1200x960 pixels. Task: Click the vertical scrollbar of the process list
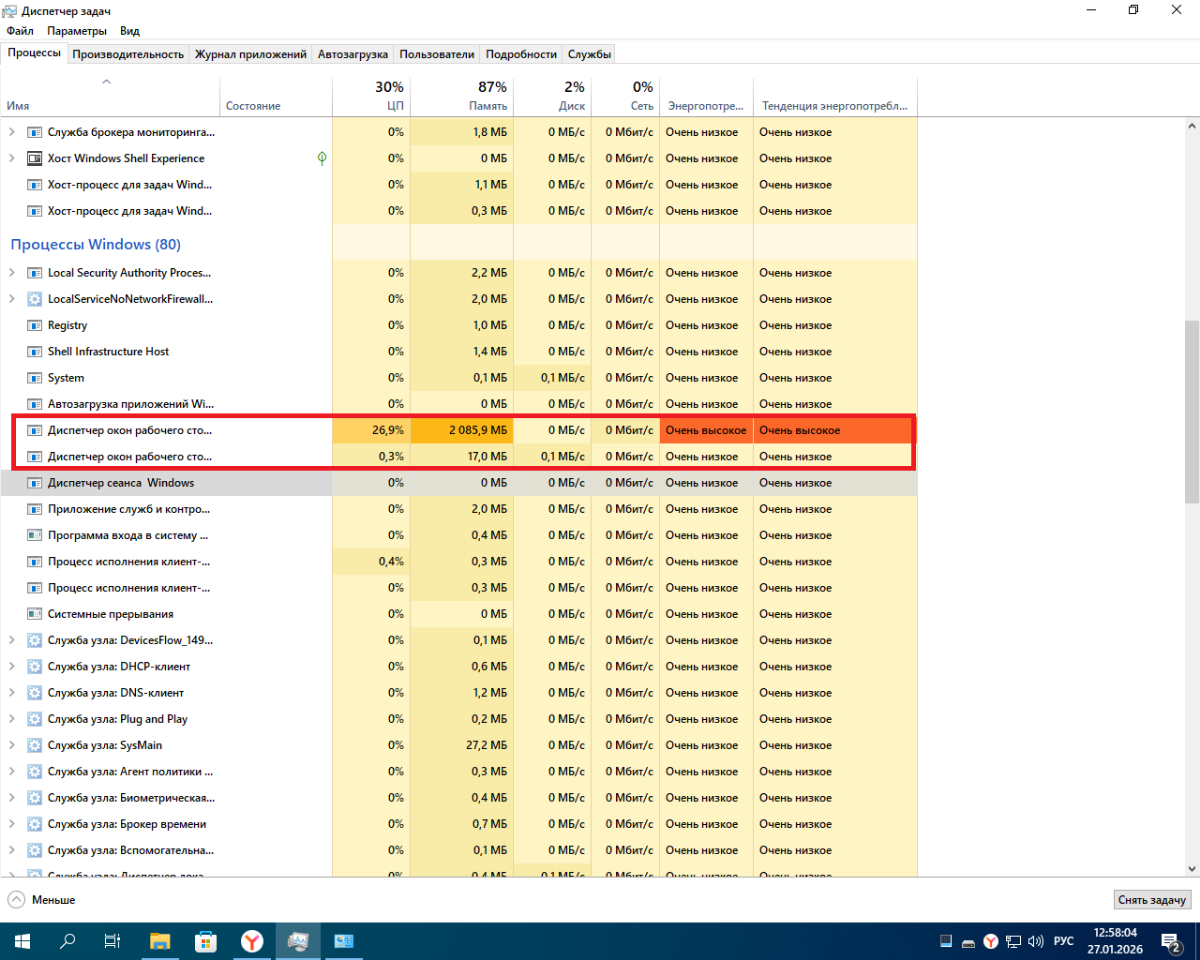[1190, 410]
